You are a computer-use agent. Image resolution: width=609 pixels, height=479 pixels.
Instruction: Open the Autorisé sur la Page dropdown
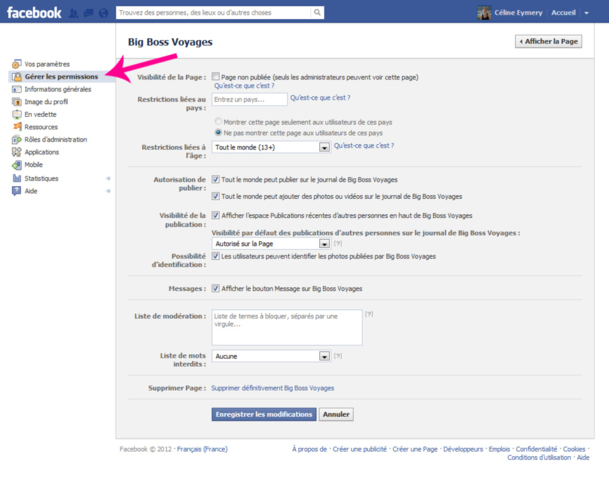(x=271, y=244)
